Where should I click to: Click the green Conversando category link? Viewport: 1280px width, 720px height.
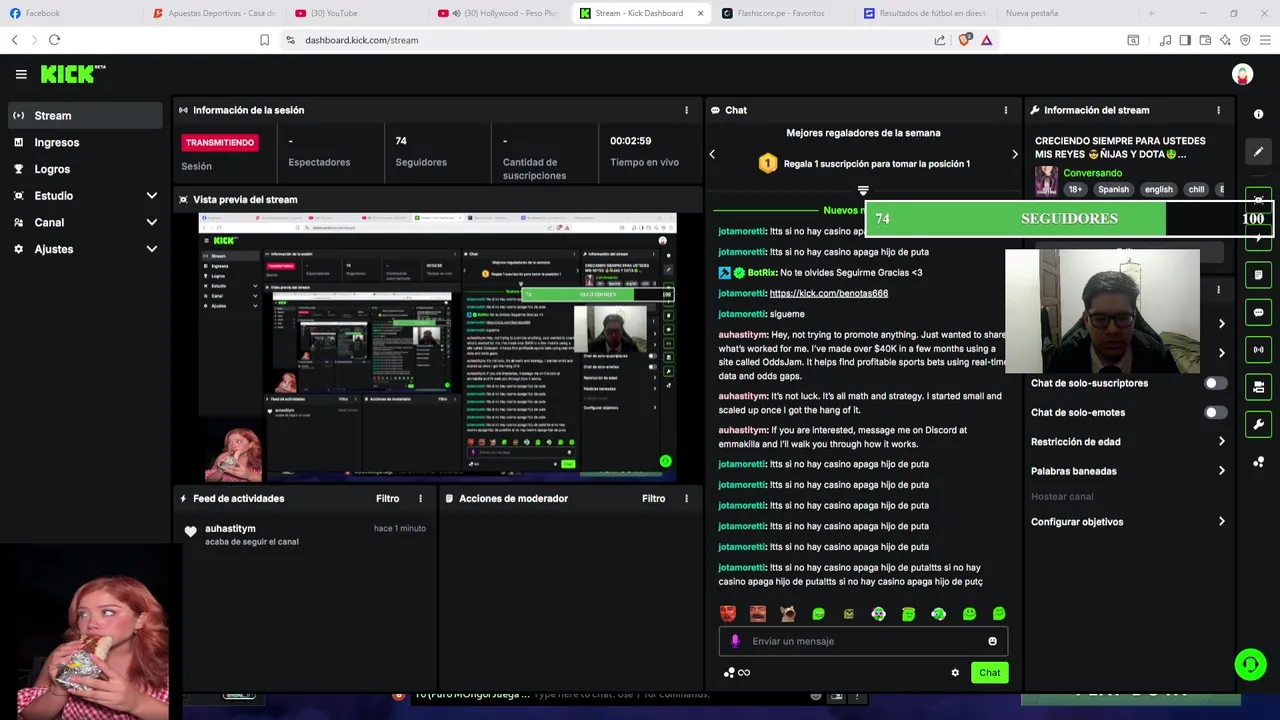[x=1092, y=173]
